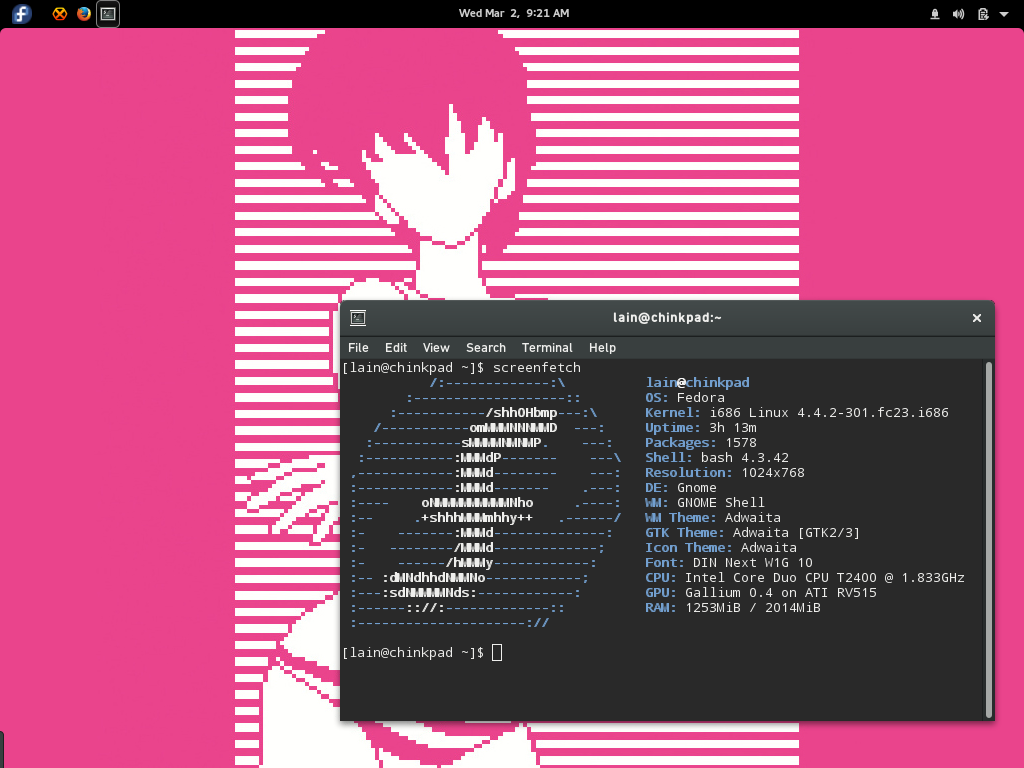Open the Fedora activities logo button
Image resolution: width=1024 pixels, height=768 pixels.
[21, 14]
